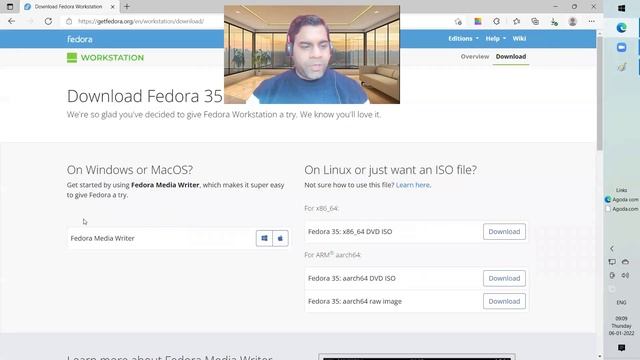The width and height of the screenshot is (640, 360).
Task: Open the clock showing 09:09 Thursday
Action: (622, 326)
